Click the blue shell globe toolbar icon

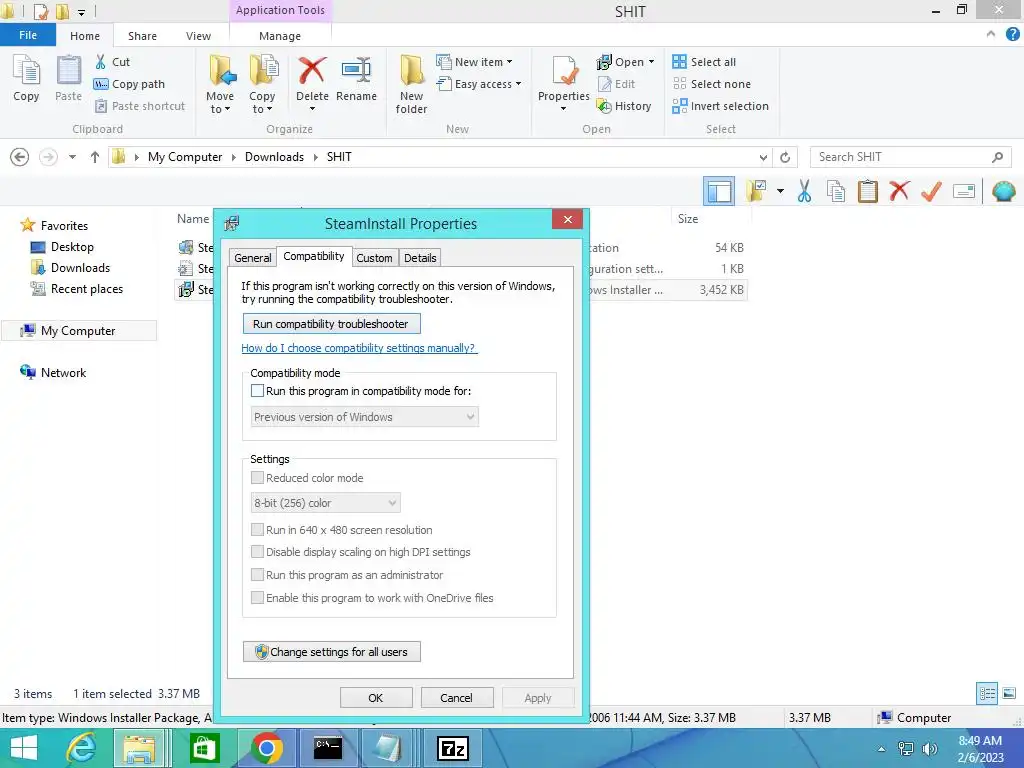(1004, 191)
